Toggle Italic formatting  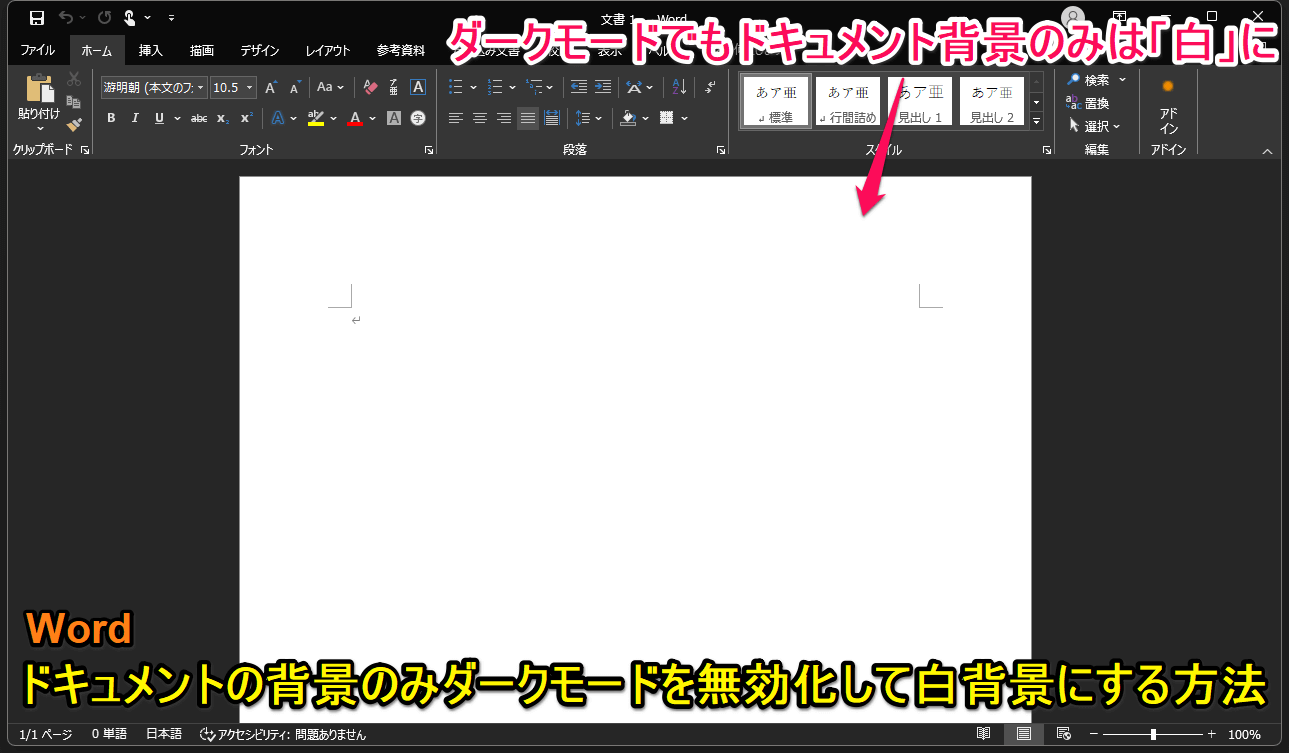135,118
